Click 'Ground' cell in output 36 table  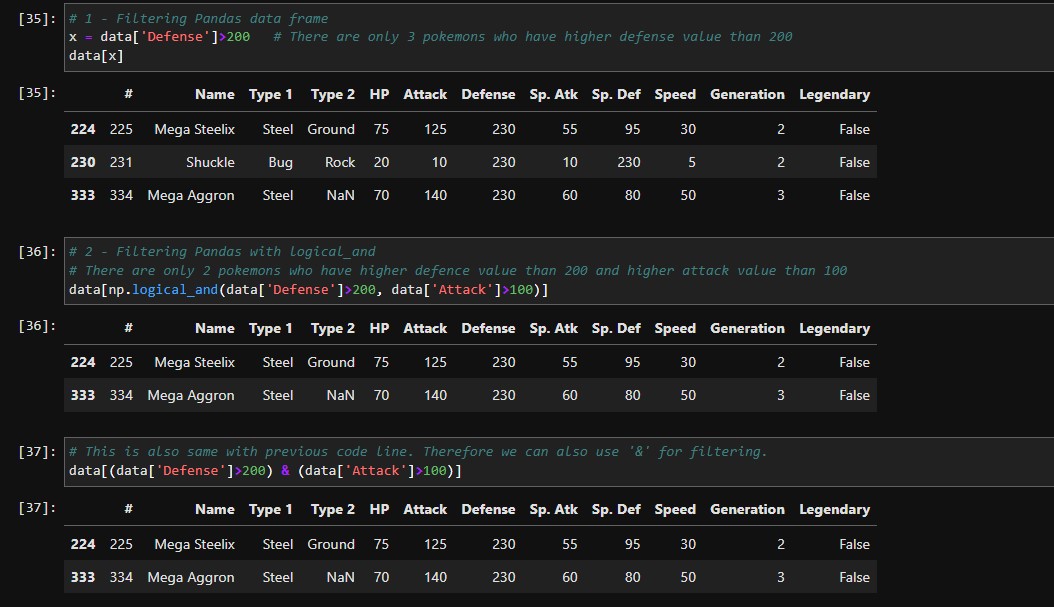[x=331, y=363]
